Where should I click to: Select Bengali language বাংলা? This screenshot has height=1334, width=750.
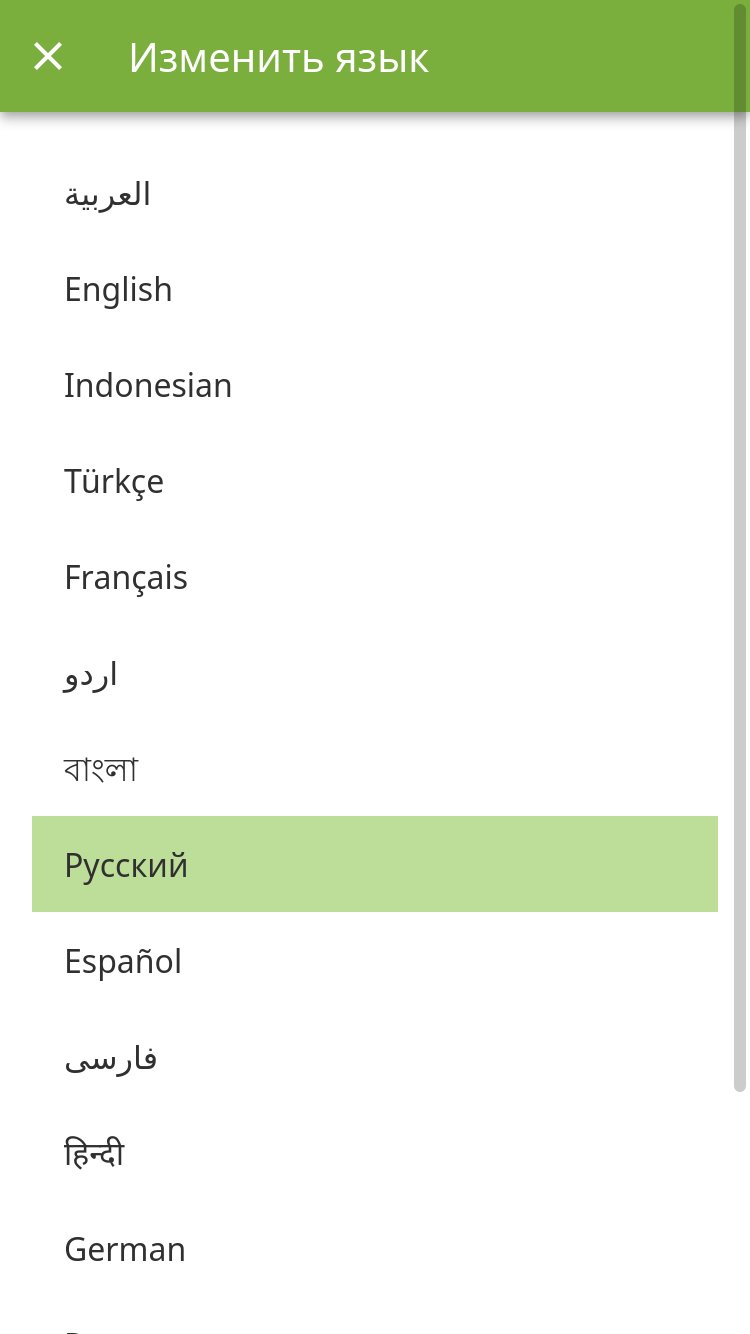click(375, 769)
